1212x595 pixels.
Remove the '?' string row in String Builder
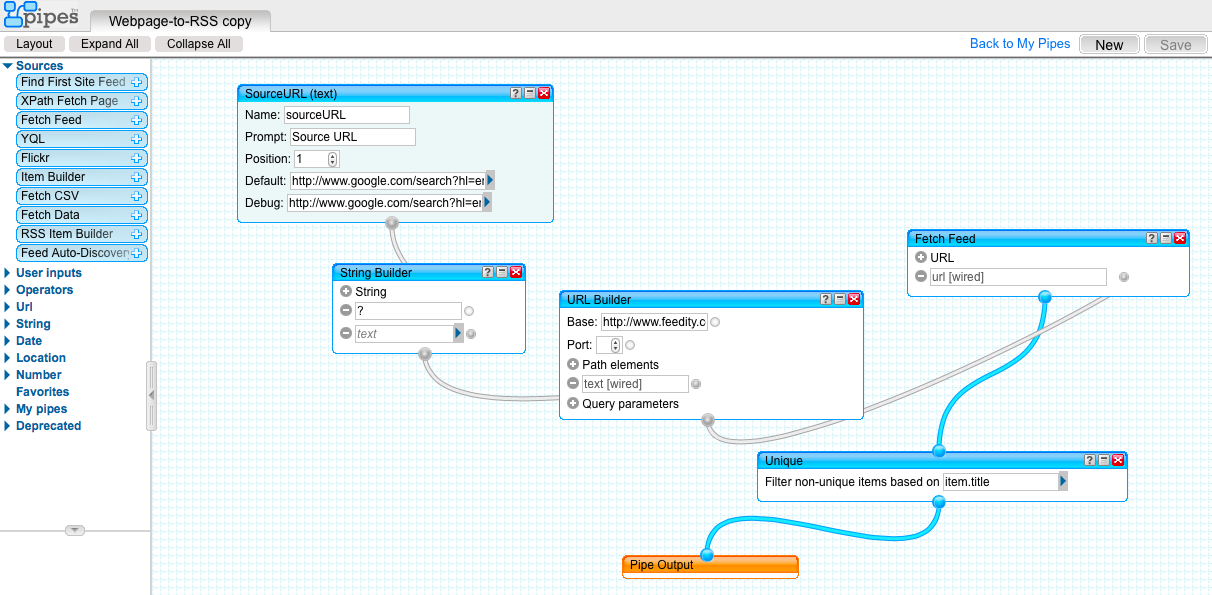tap(346, 311)
